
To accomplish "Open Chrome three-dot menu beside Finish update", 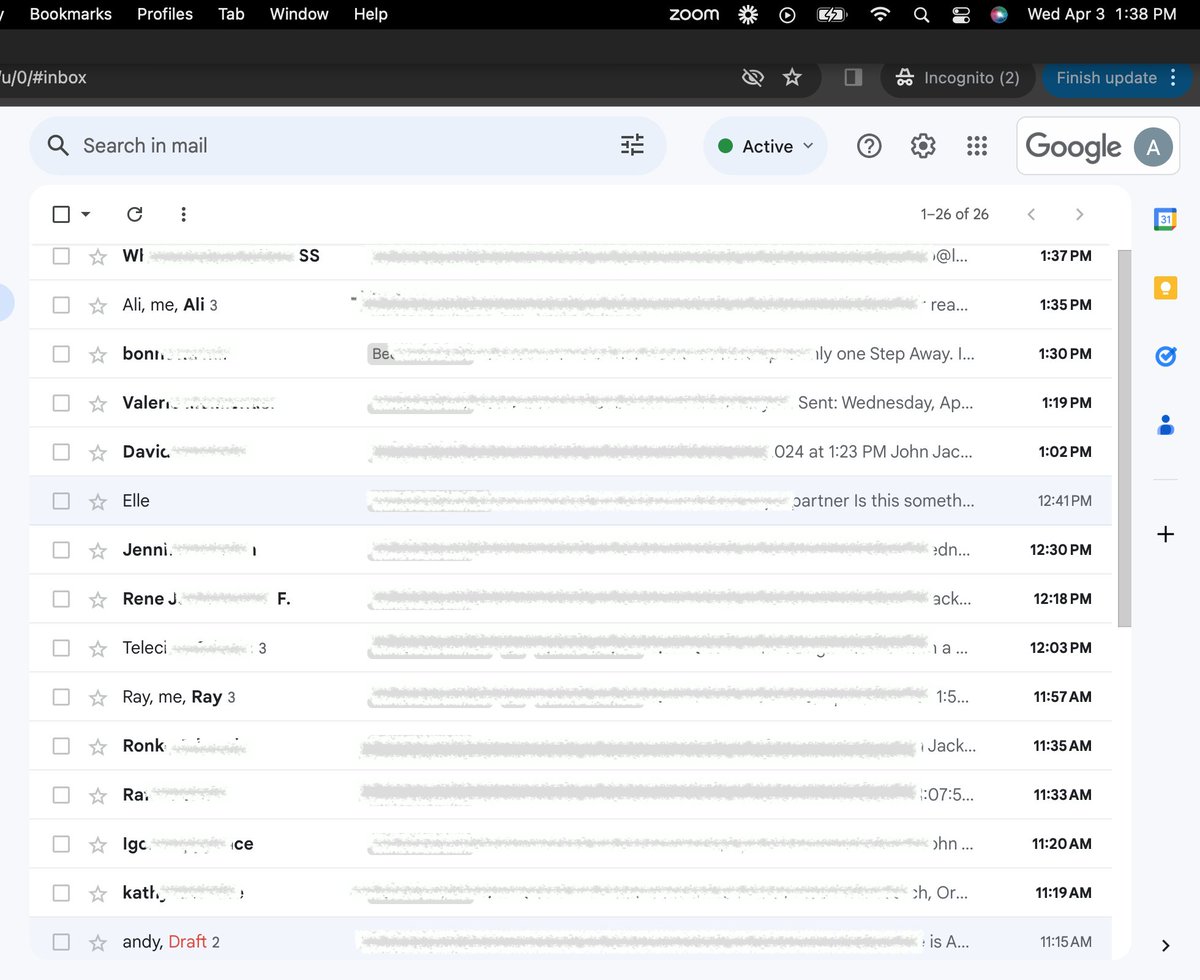I will click(1173, 77).
